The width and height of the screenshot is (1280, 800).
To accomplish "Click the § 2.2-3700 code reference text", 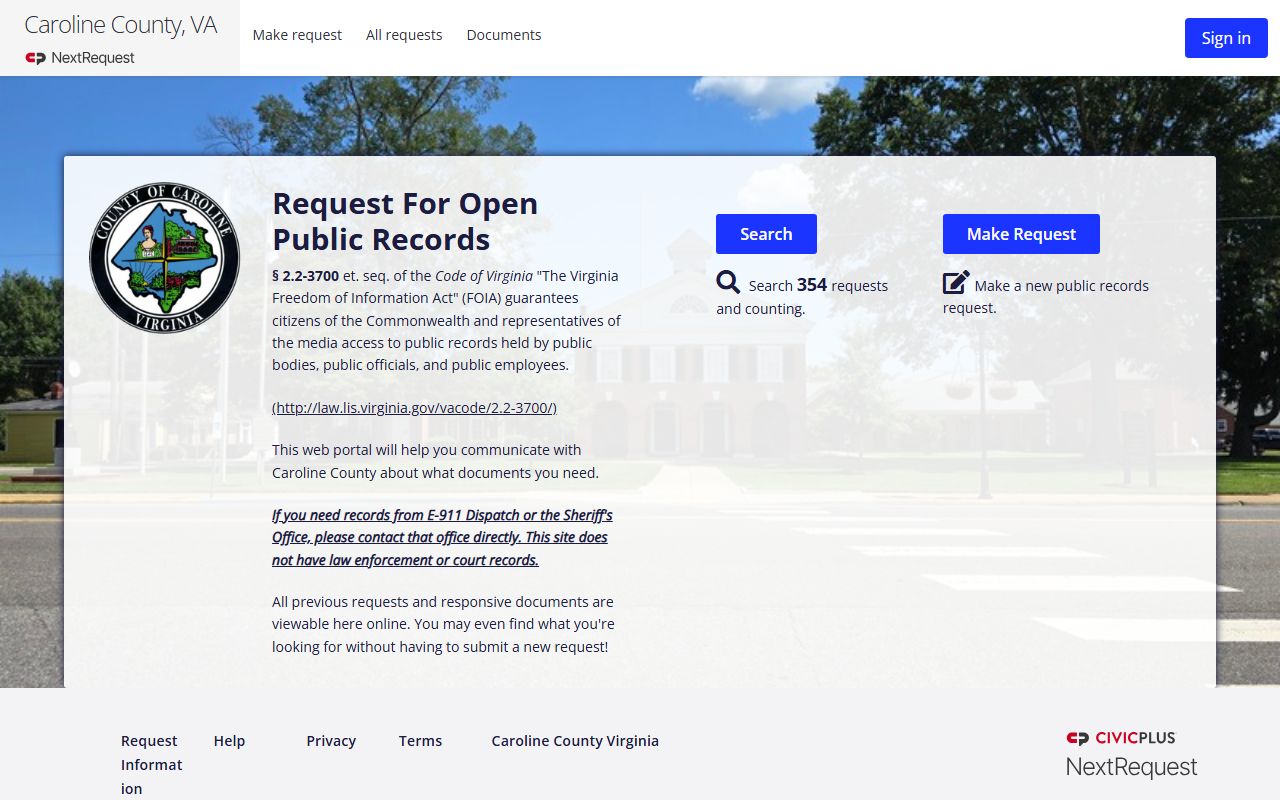I will pyautogui.click(x=305, y=276).
